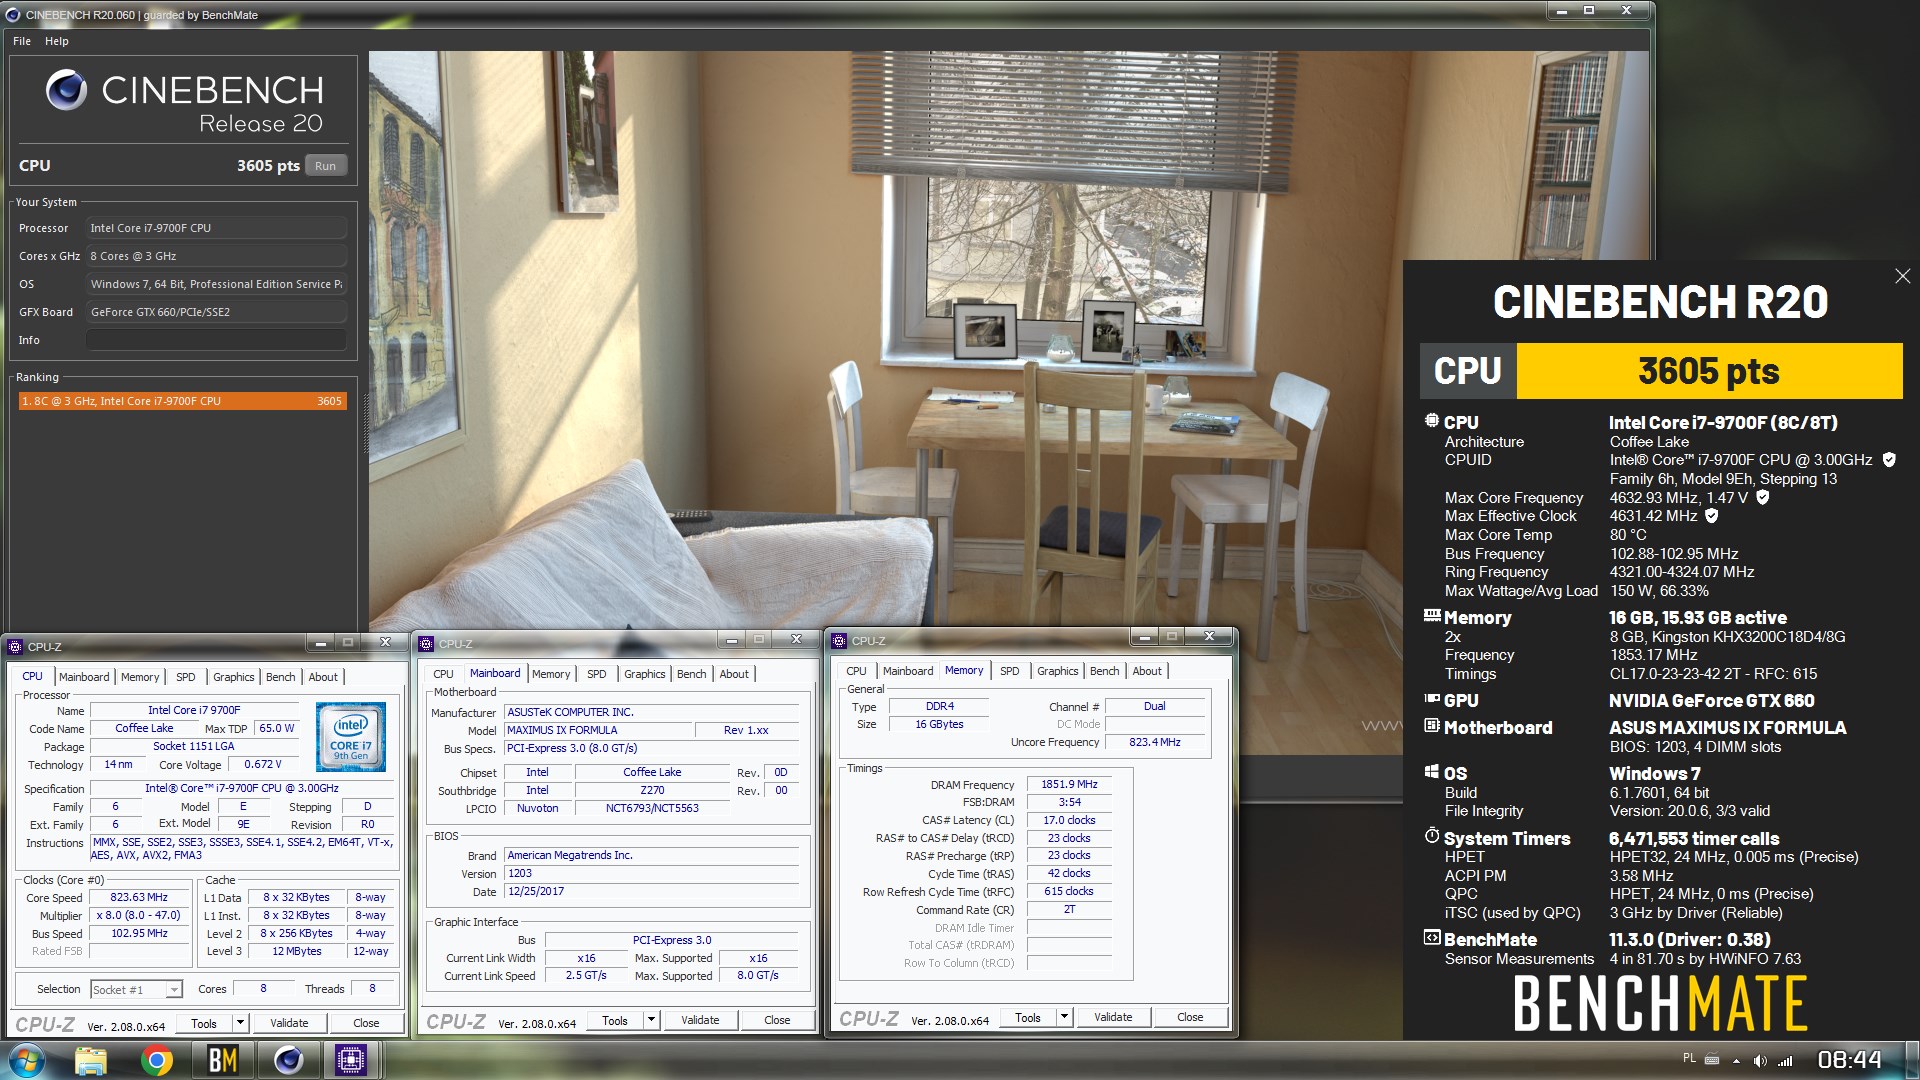Viewport: 1920px width, 1080px height.
Task: Switch to CPU tab in Memory window
Action: point(857,671)
